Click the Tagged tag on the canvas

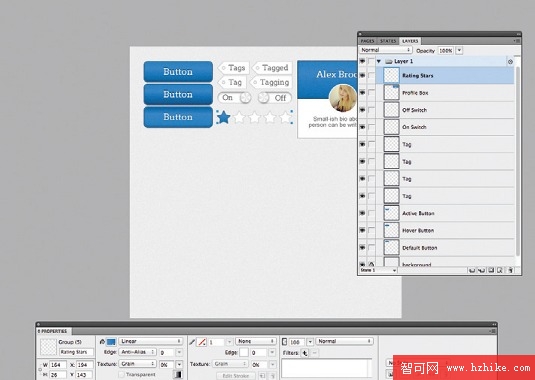tap(272, 68)
